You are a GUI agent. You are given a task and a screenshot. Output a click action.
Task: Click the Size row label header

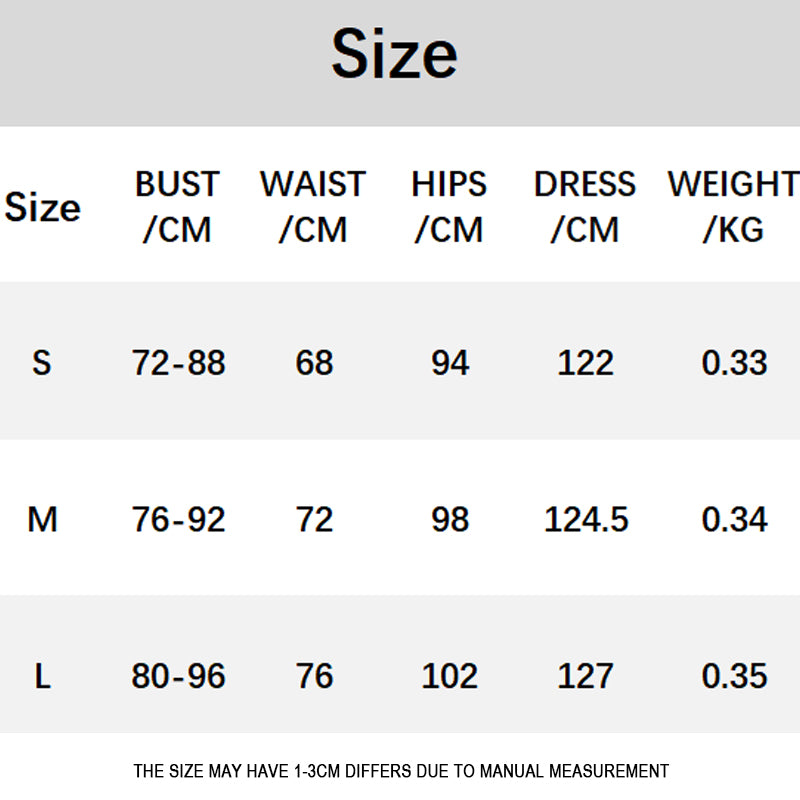coord(42,208)
